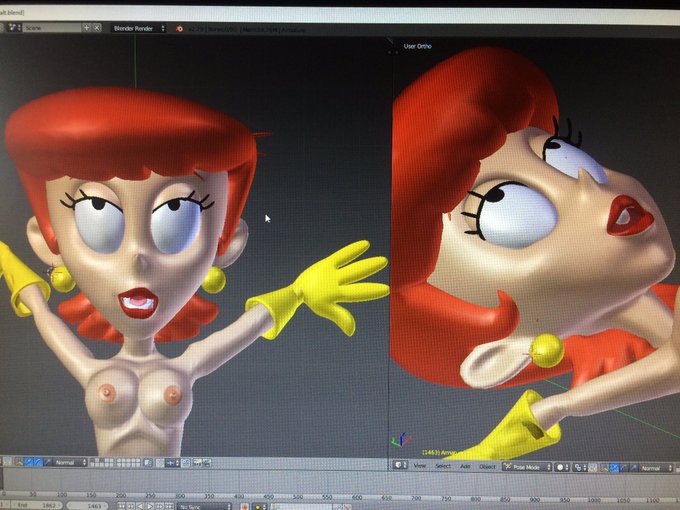Click the current frame field showing 1463
This screenshot has width=680, height=510.
click(x=87, y=506)
